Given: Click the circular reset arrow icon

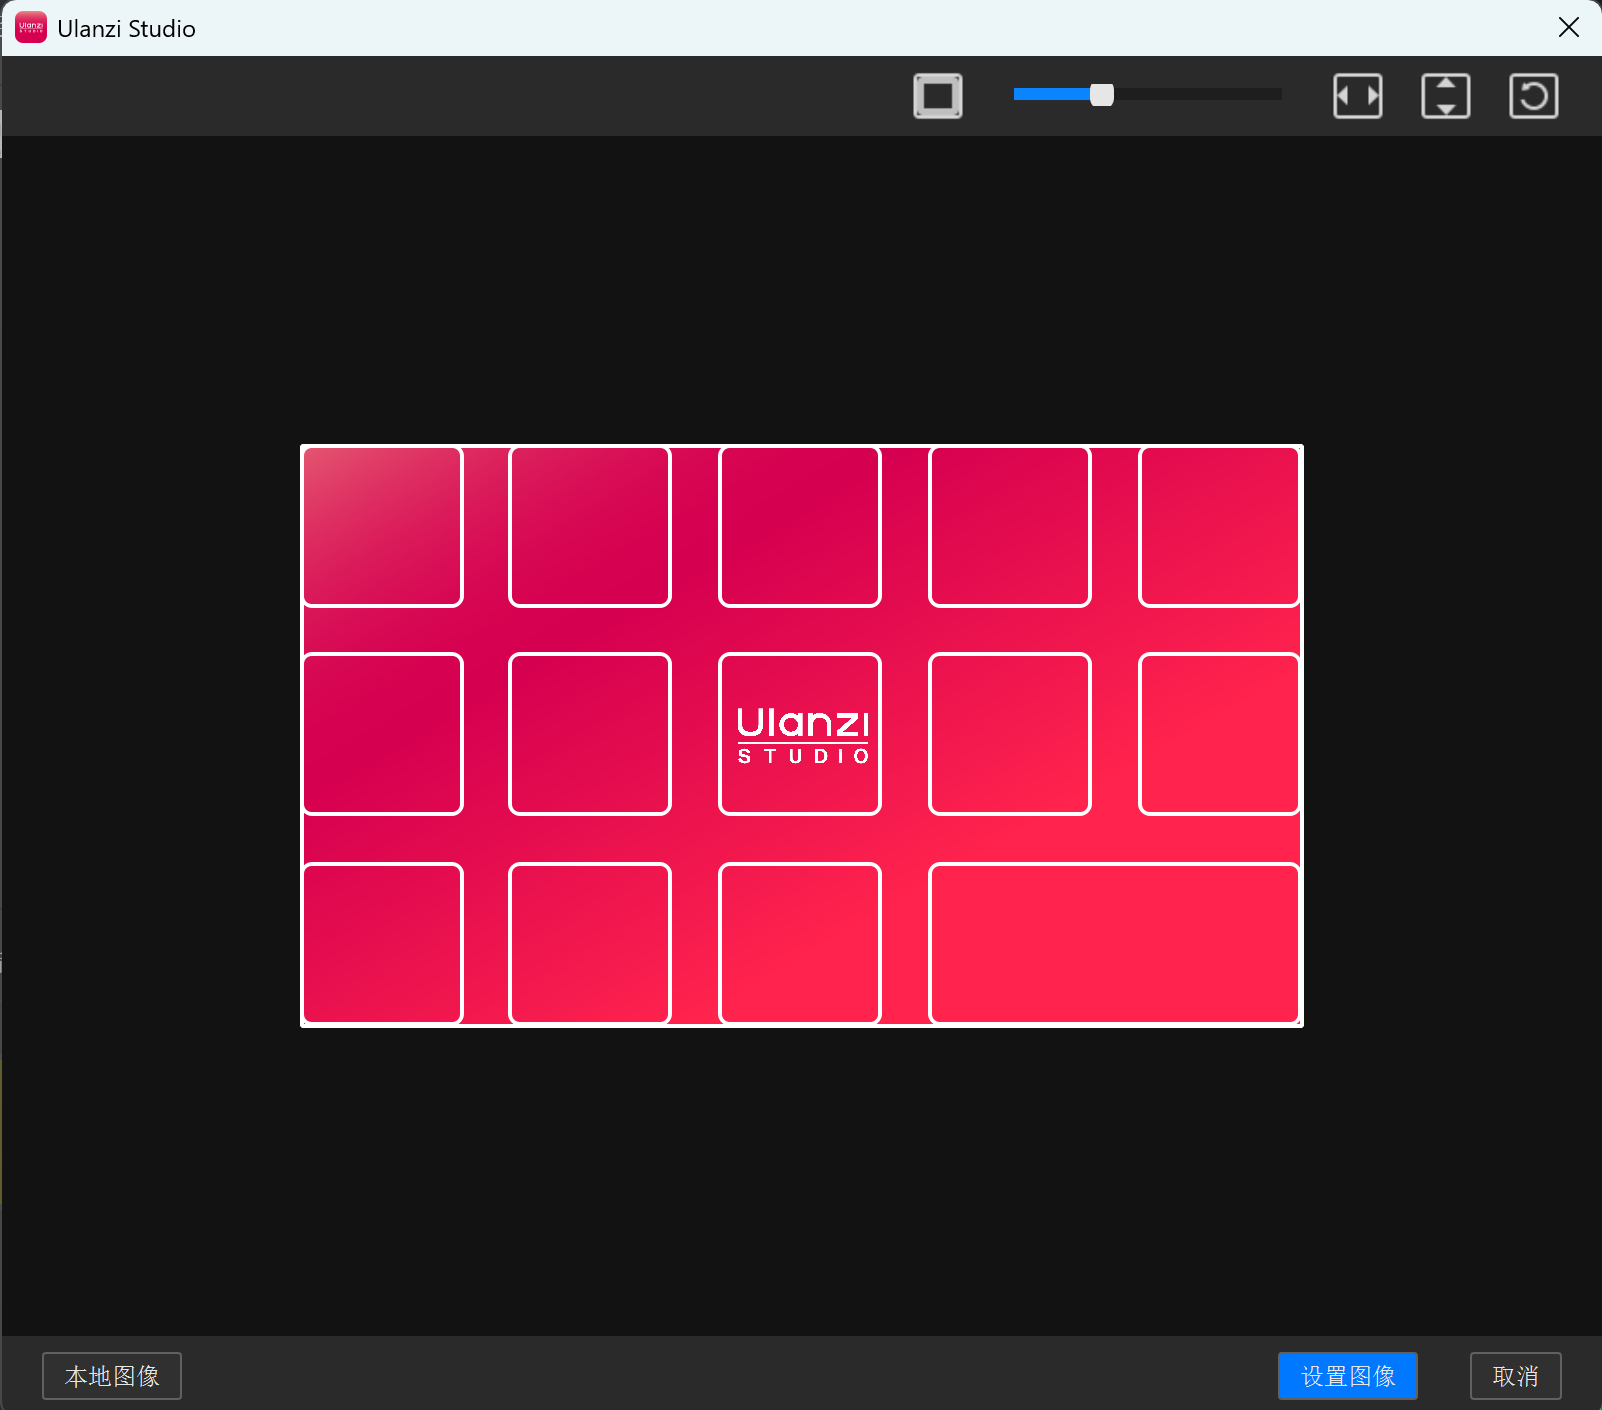Looking at the screenshot, I should 1533,96.
